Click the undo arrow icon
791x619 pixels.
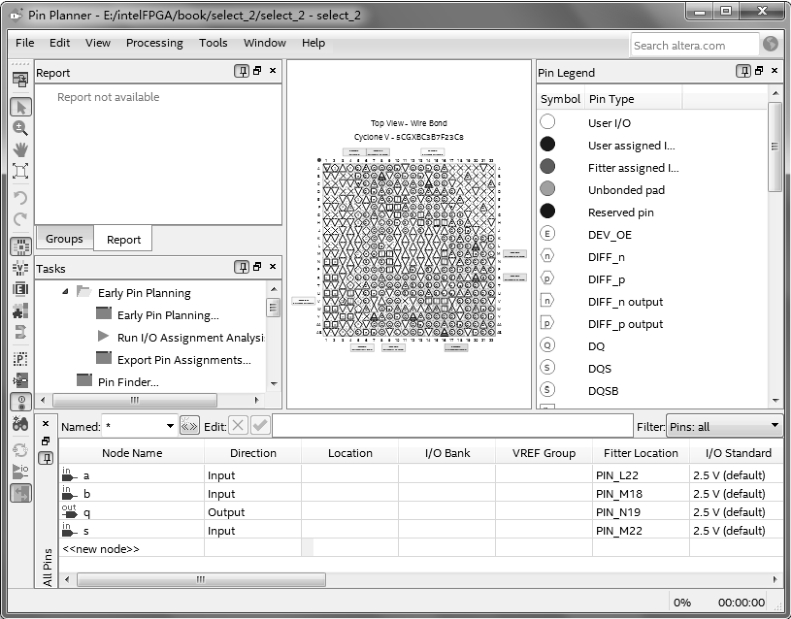pos(20,197)
